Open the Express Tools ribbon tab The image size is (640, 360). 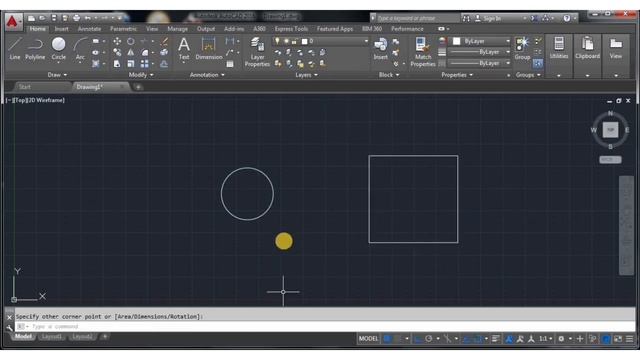pyautogui.click(x=291, y=29)
